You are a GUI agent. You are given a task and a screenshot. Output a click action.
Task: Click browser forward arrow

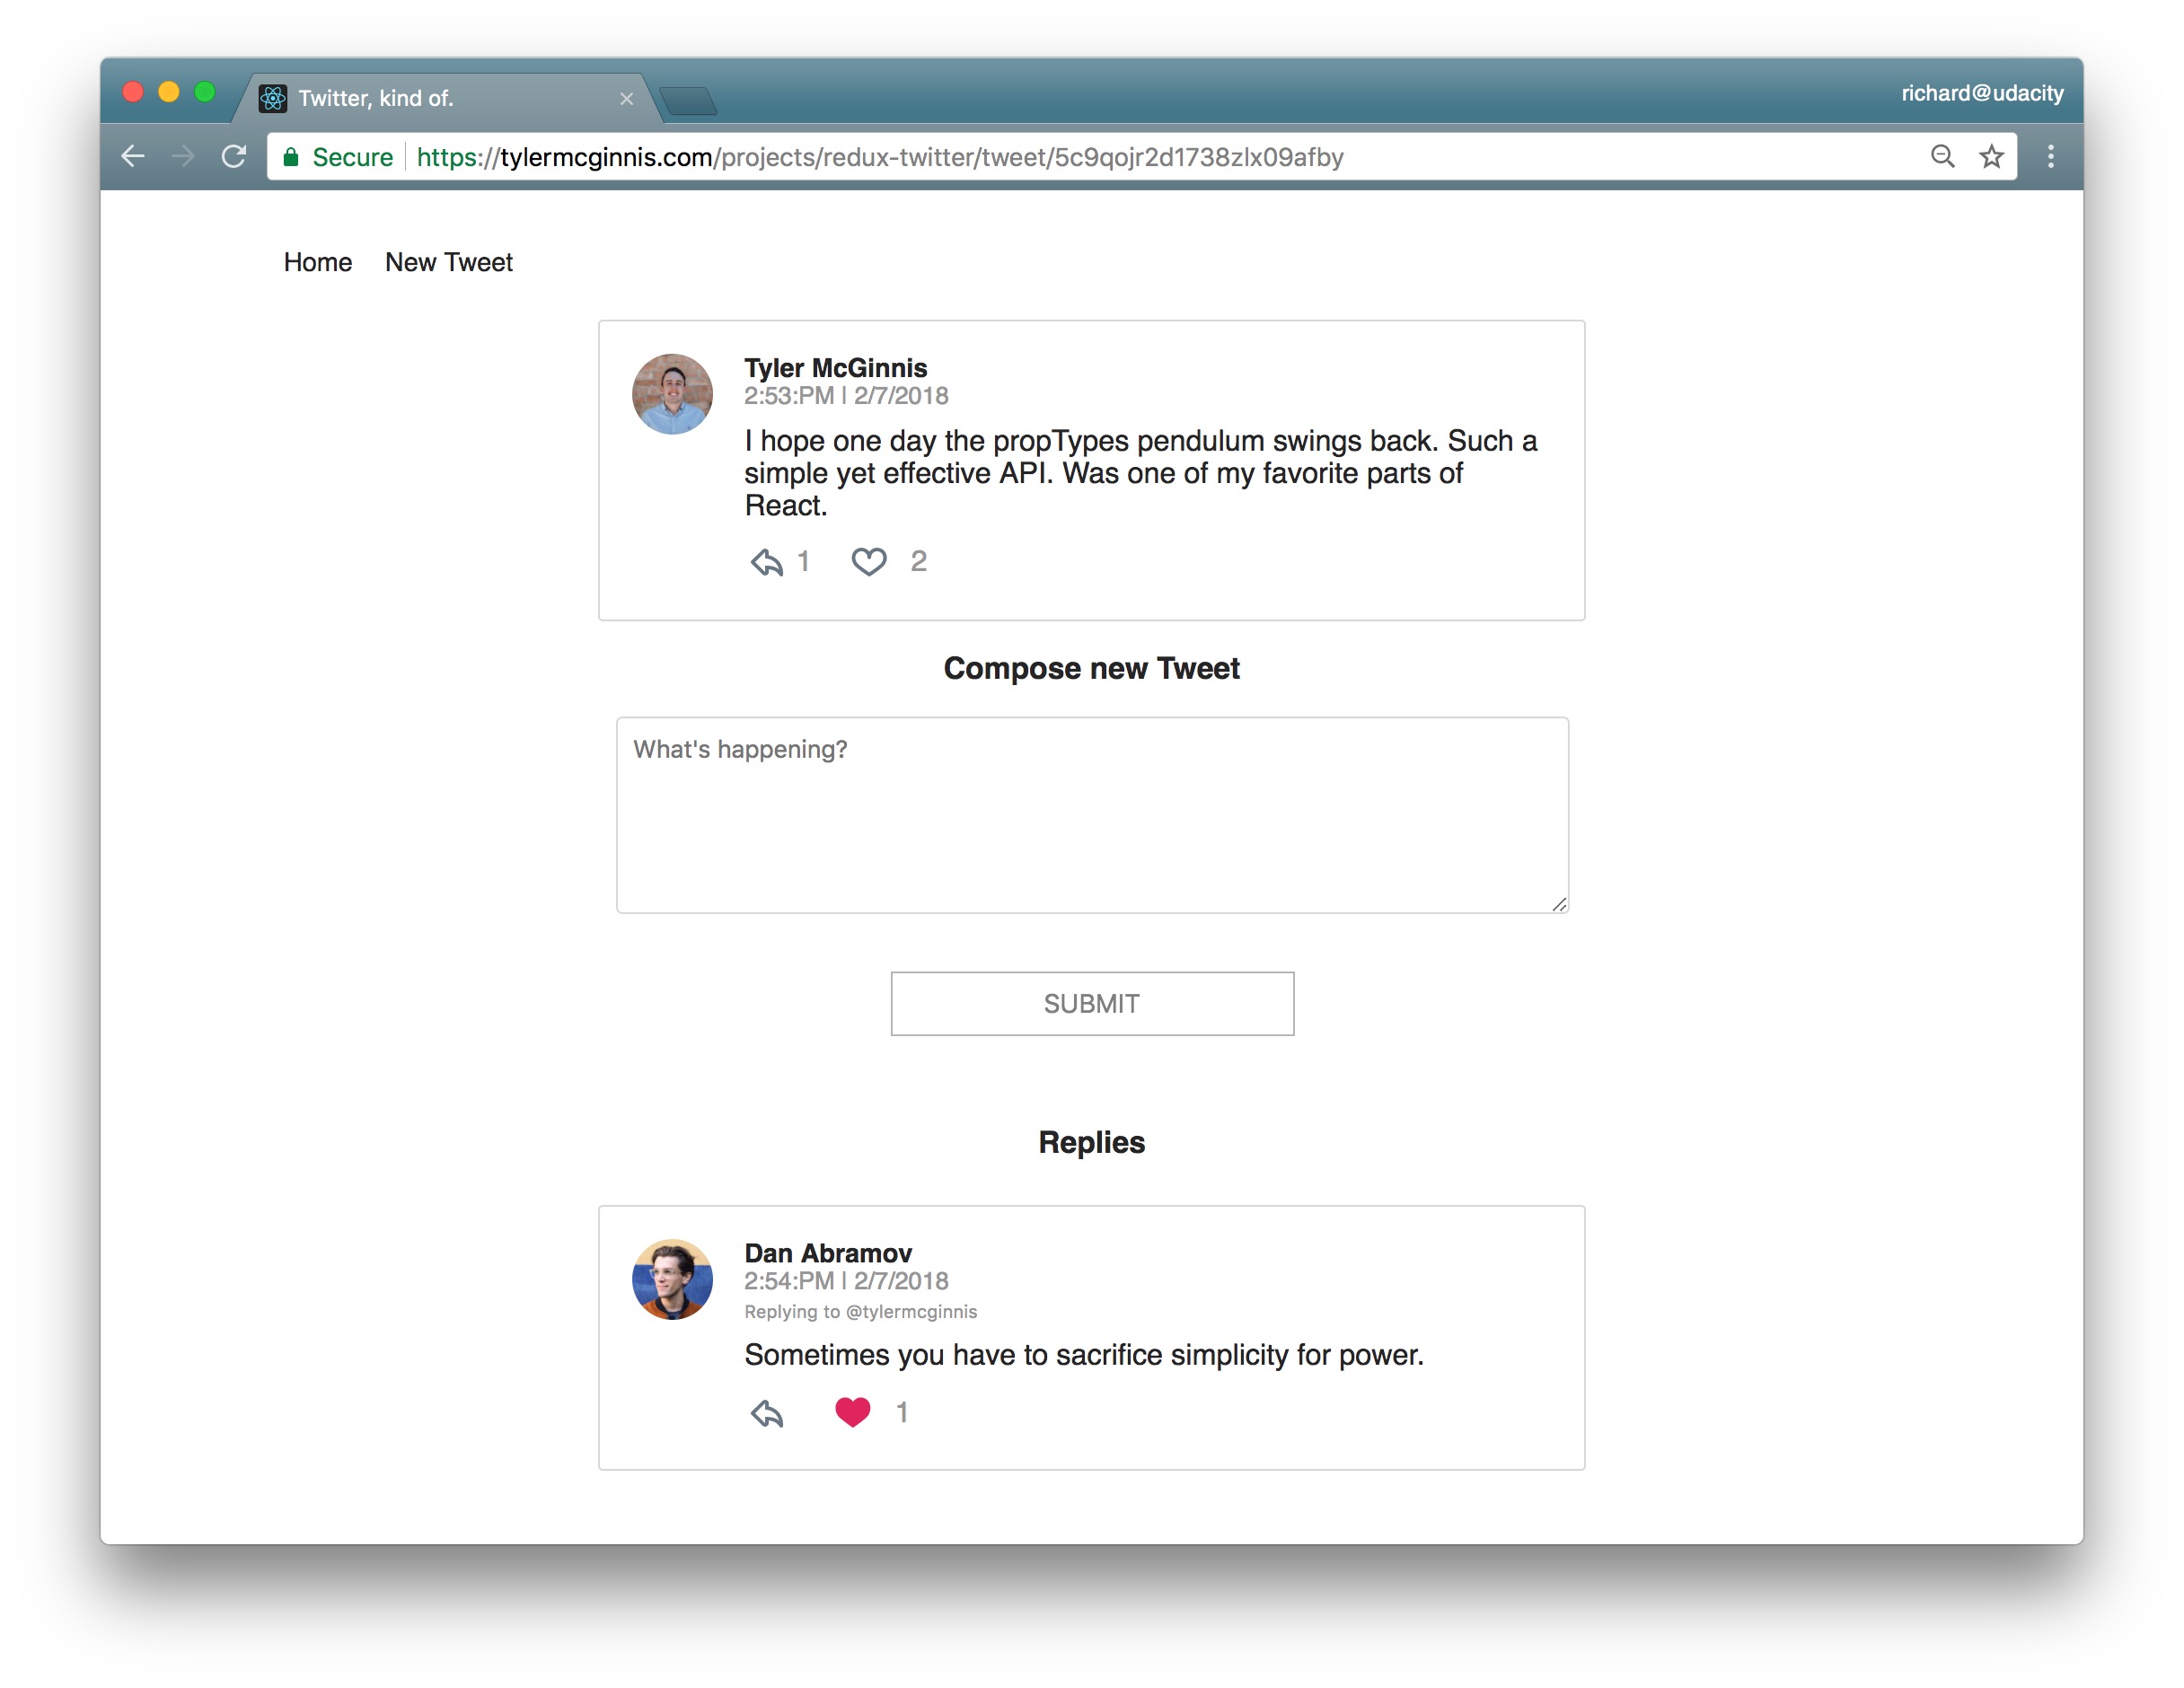pyautogui.click(x=183, y=157)
